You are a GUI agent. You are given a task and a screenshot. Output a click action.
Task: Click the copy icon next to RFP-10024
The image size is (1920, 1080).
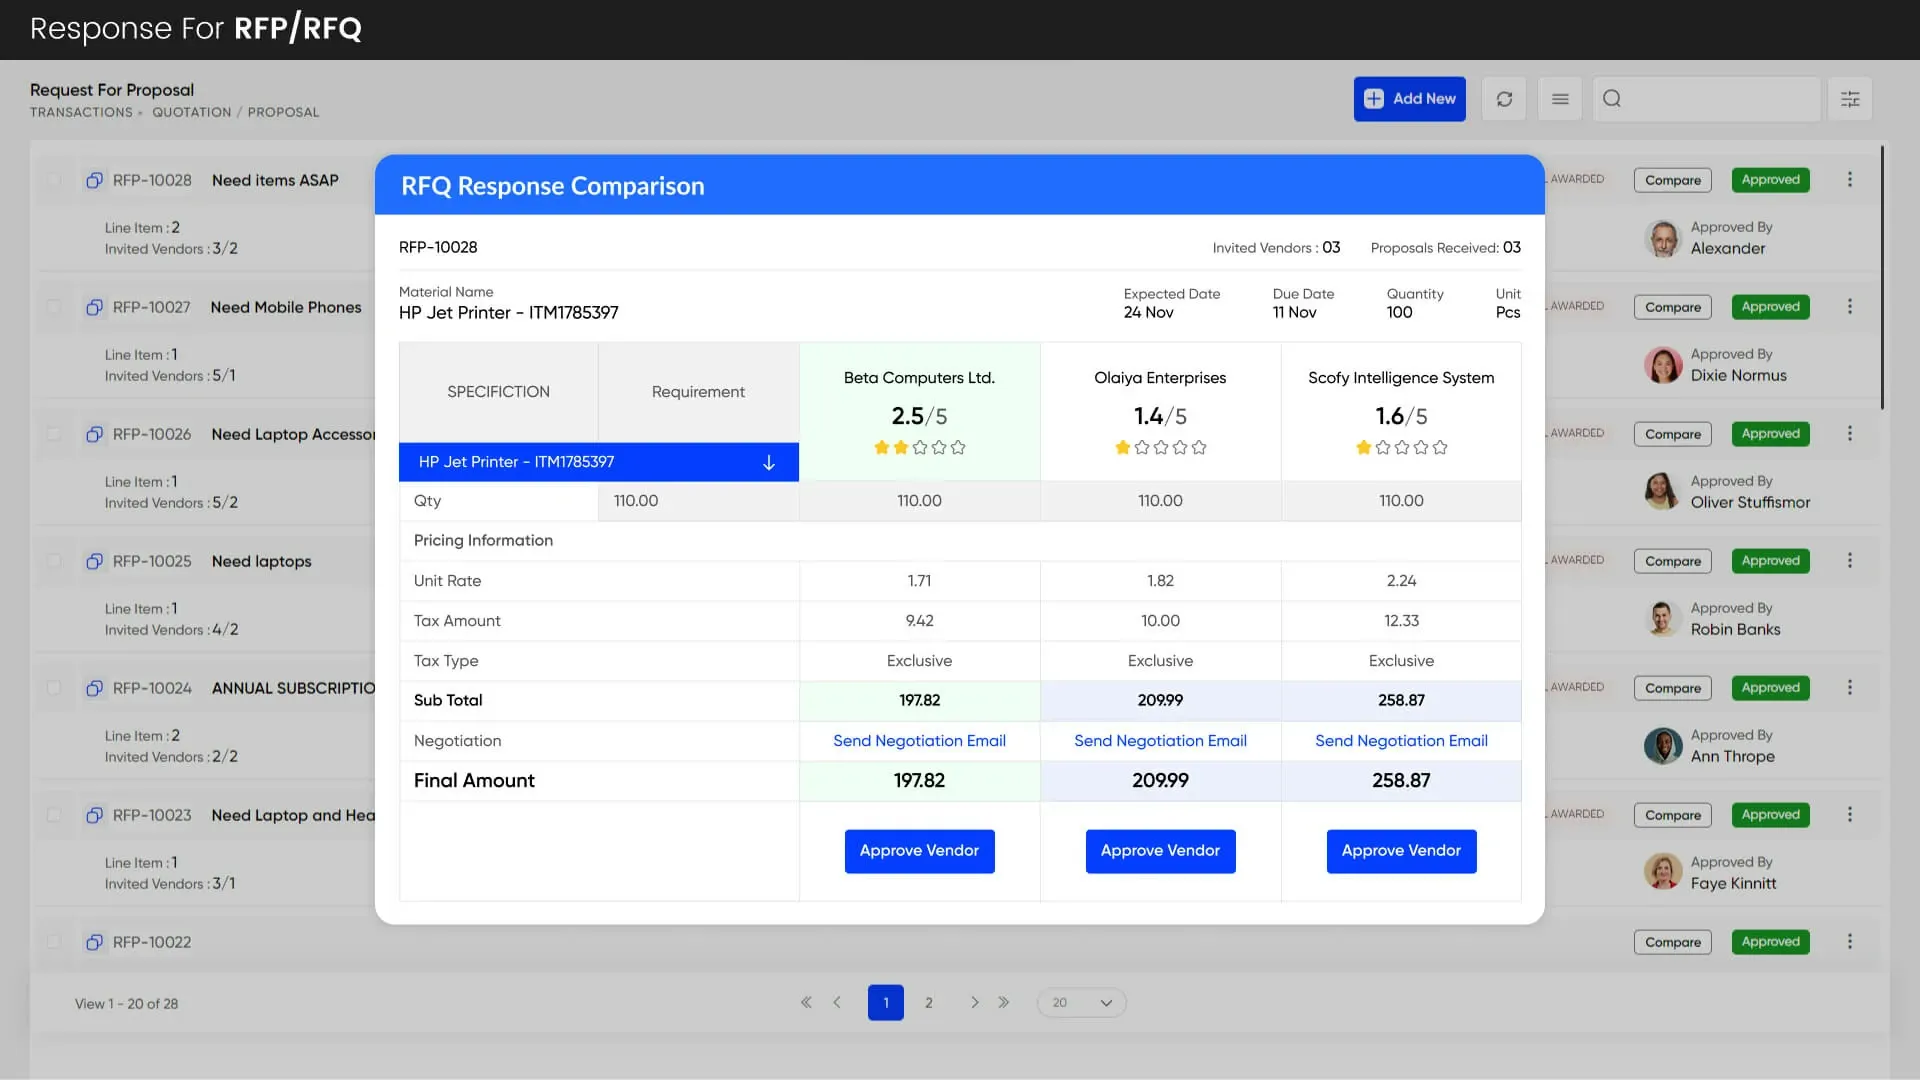click(x=94, y=688)
